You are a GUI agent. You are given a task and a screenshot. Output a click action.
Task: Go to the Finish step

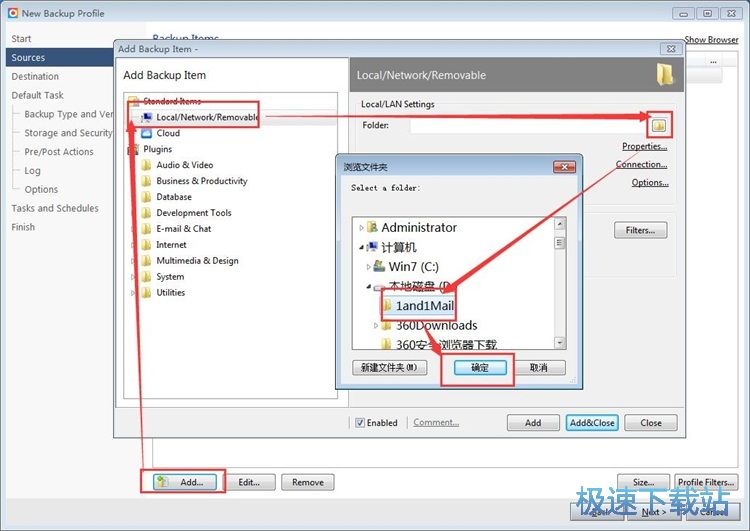pos(23,227)
